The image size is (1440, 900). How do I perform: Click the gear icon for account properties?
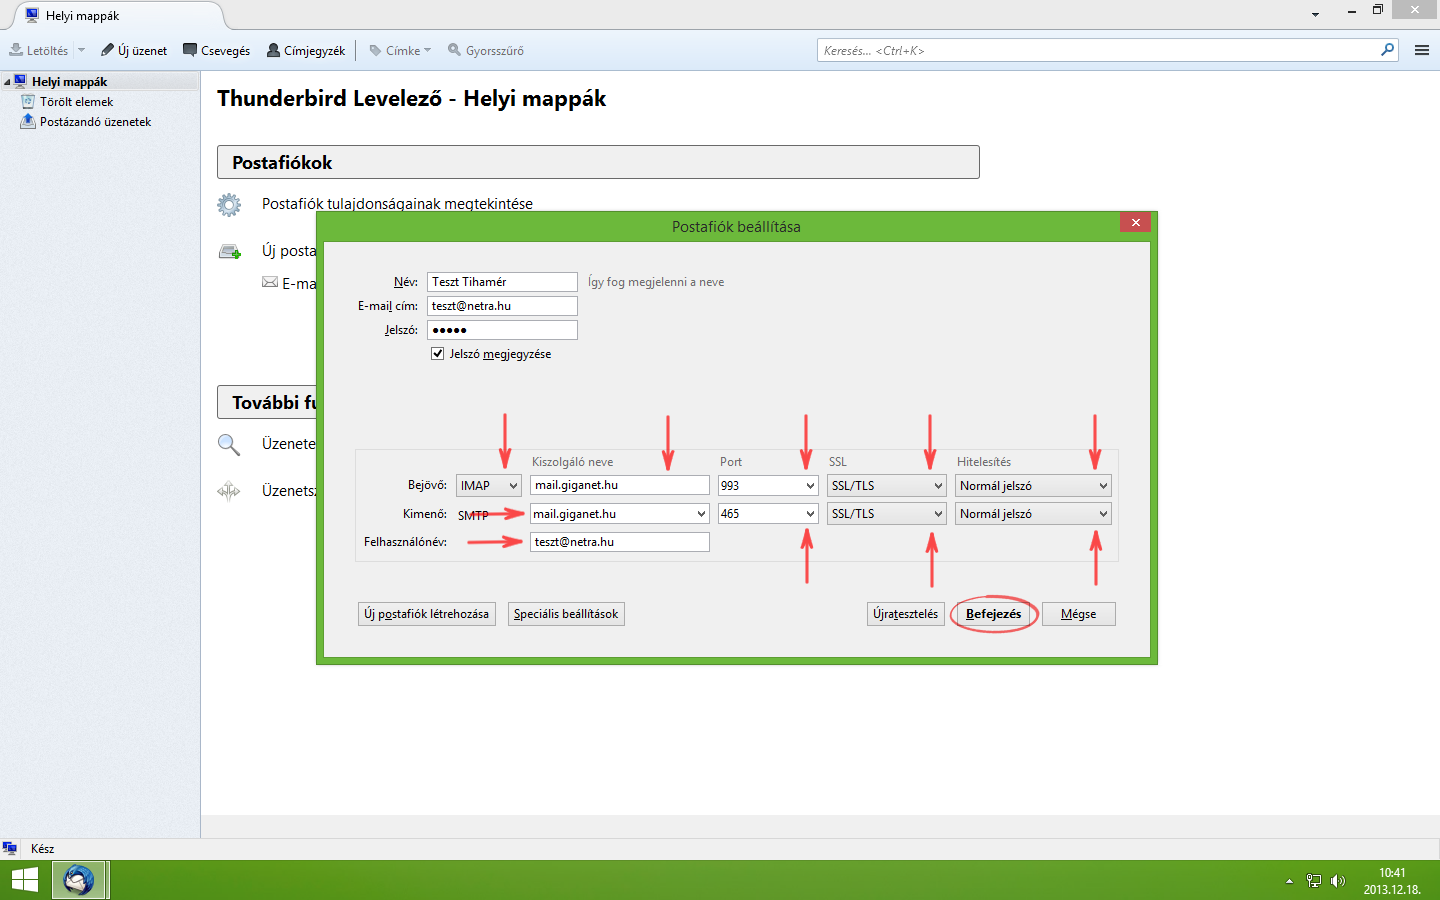tap(229, 205)
